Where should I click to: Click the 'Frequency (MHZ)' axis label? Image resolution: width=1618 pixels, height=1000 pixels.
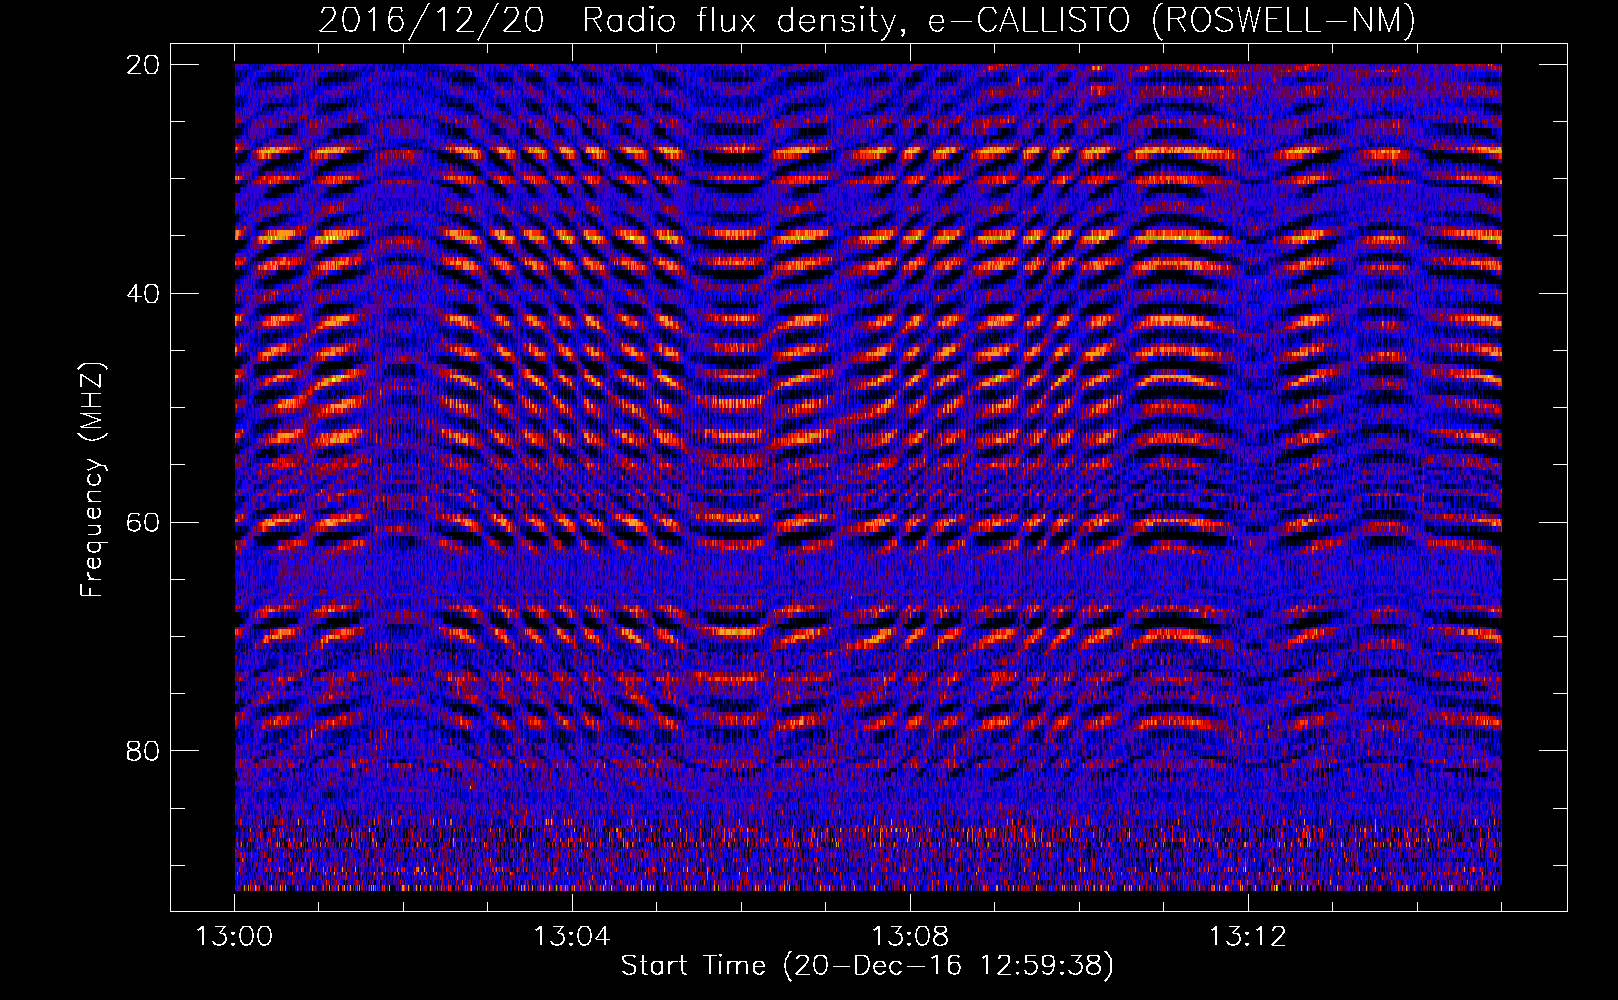pyautogui.click(x=92, y=480)
